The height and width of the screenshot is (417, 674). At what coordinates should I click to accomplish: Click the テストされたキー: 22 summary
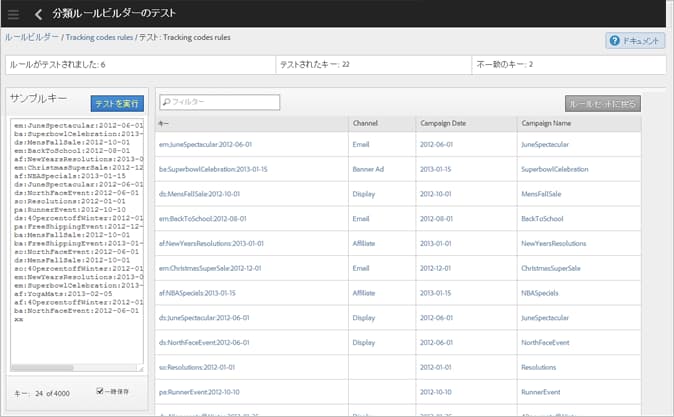click(314, 64)
